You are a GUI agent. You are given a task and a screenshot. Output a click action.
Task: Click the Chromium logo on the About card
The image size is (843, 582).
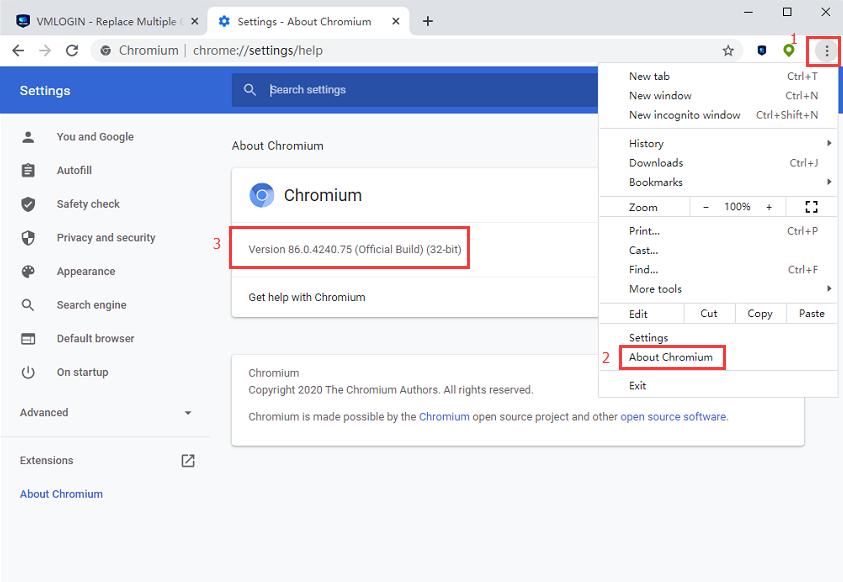pos(262,195)
